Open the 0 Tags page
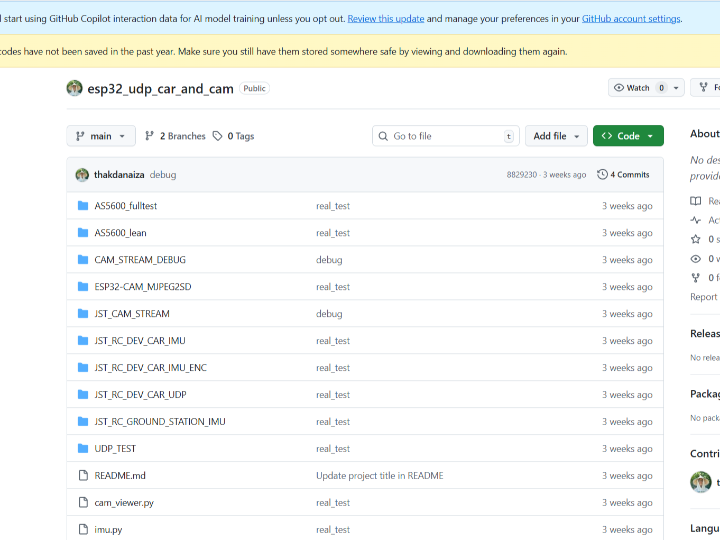Viewport: 720px width, 540px height. (x=233, y=136)
